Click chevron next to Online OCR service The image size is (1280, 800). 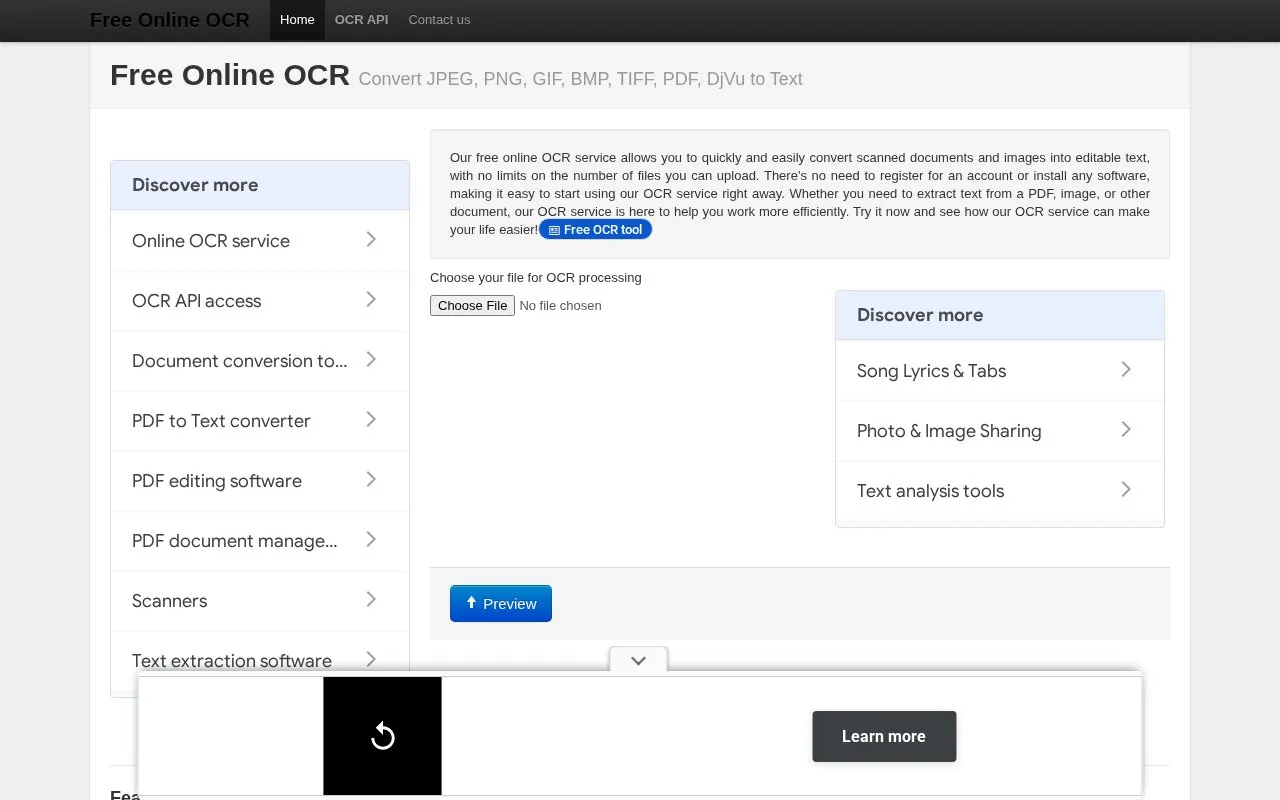coord(371,240)
